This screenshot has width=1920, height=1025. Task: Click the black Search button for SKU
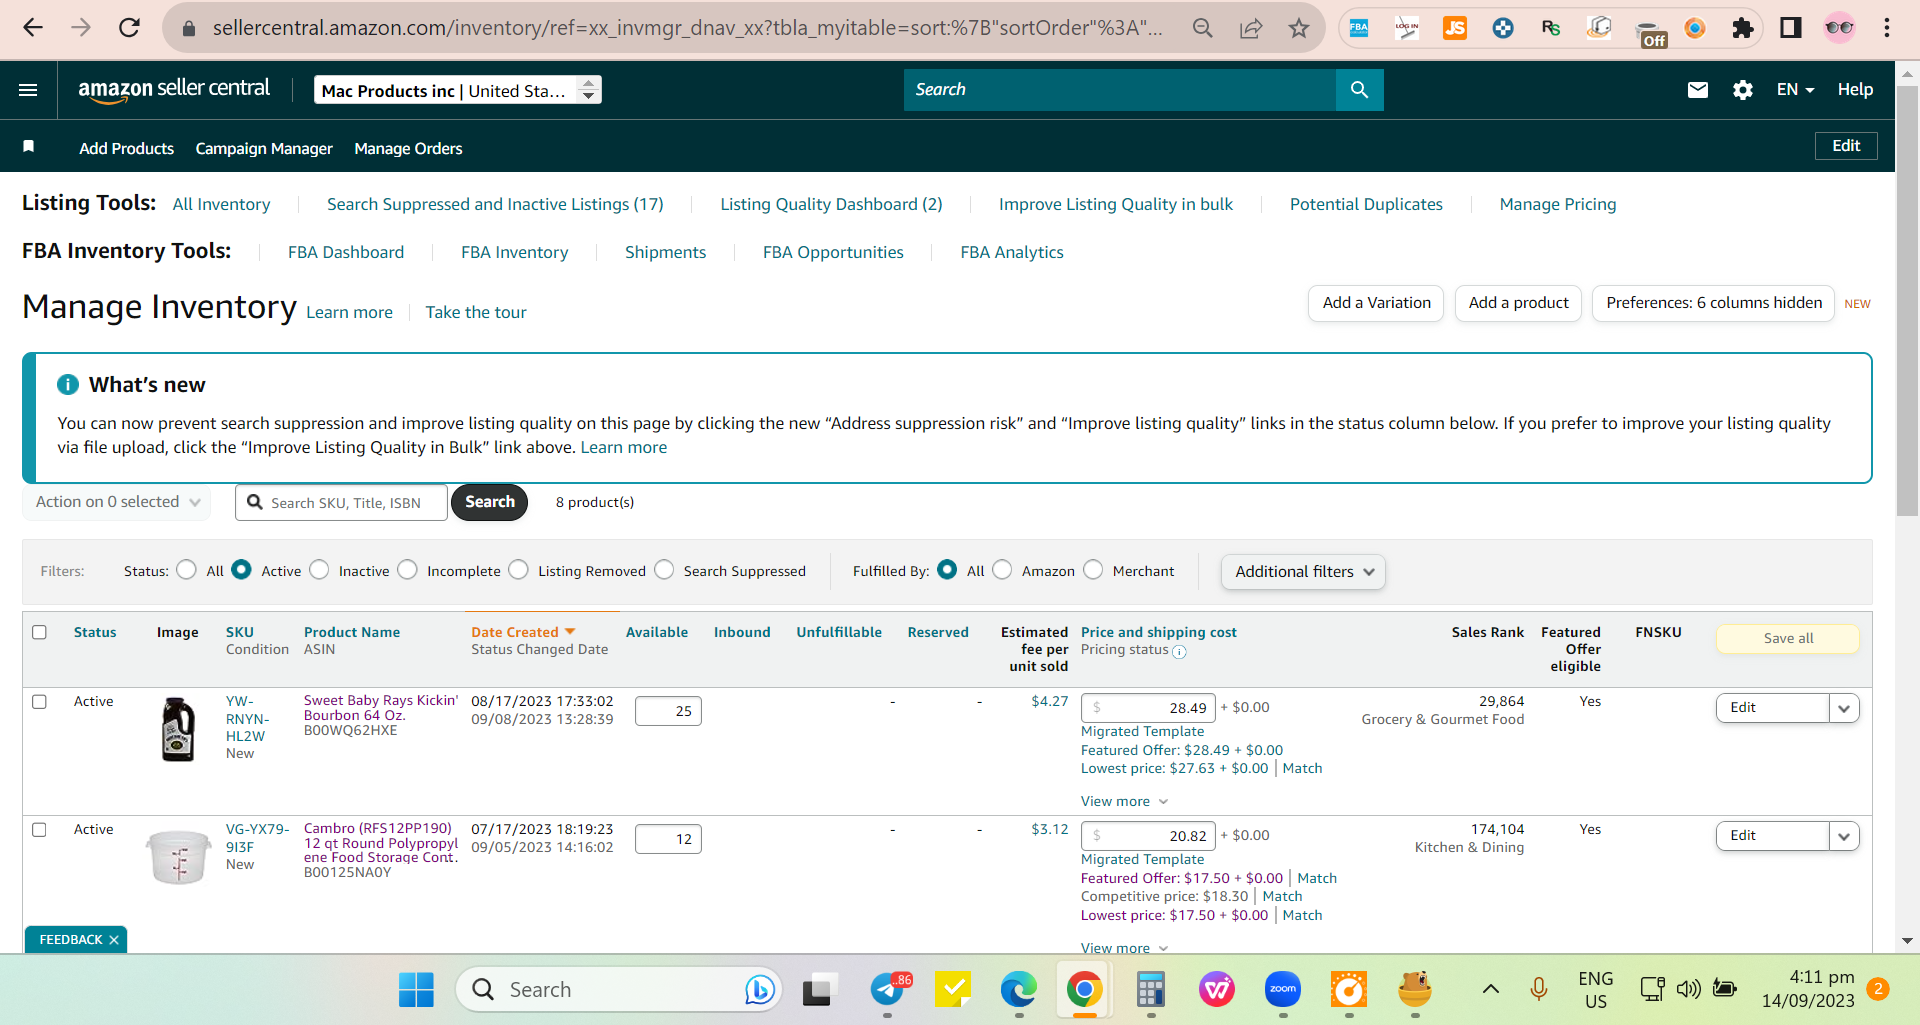(x=489, y=502)
